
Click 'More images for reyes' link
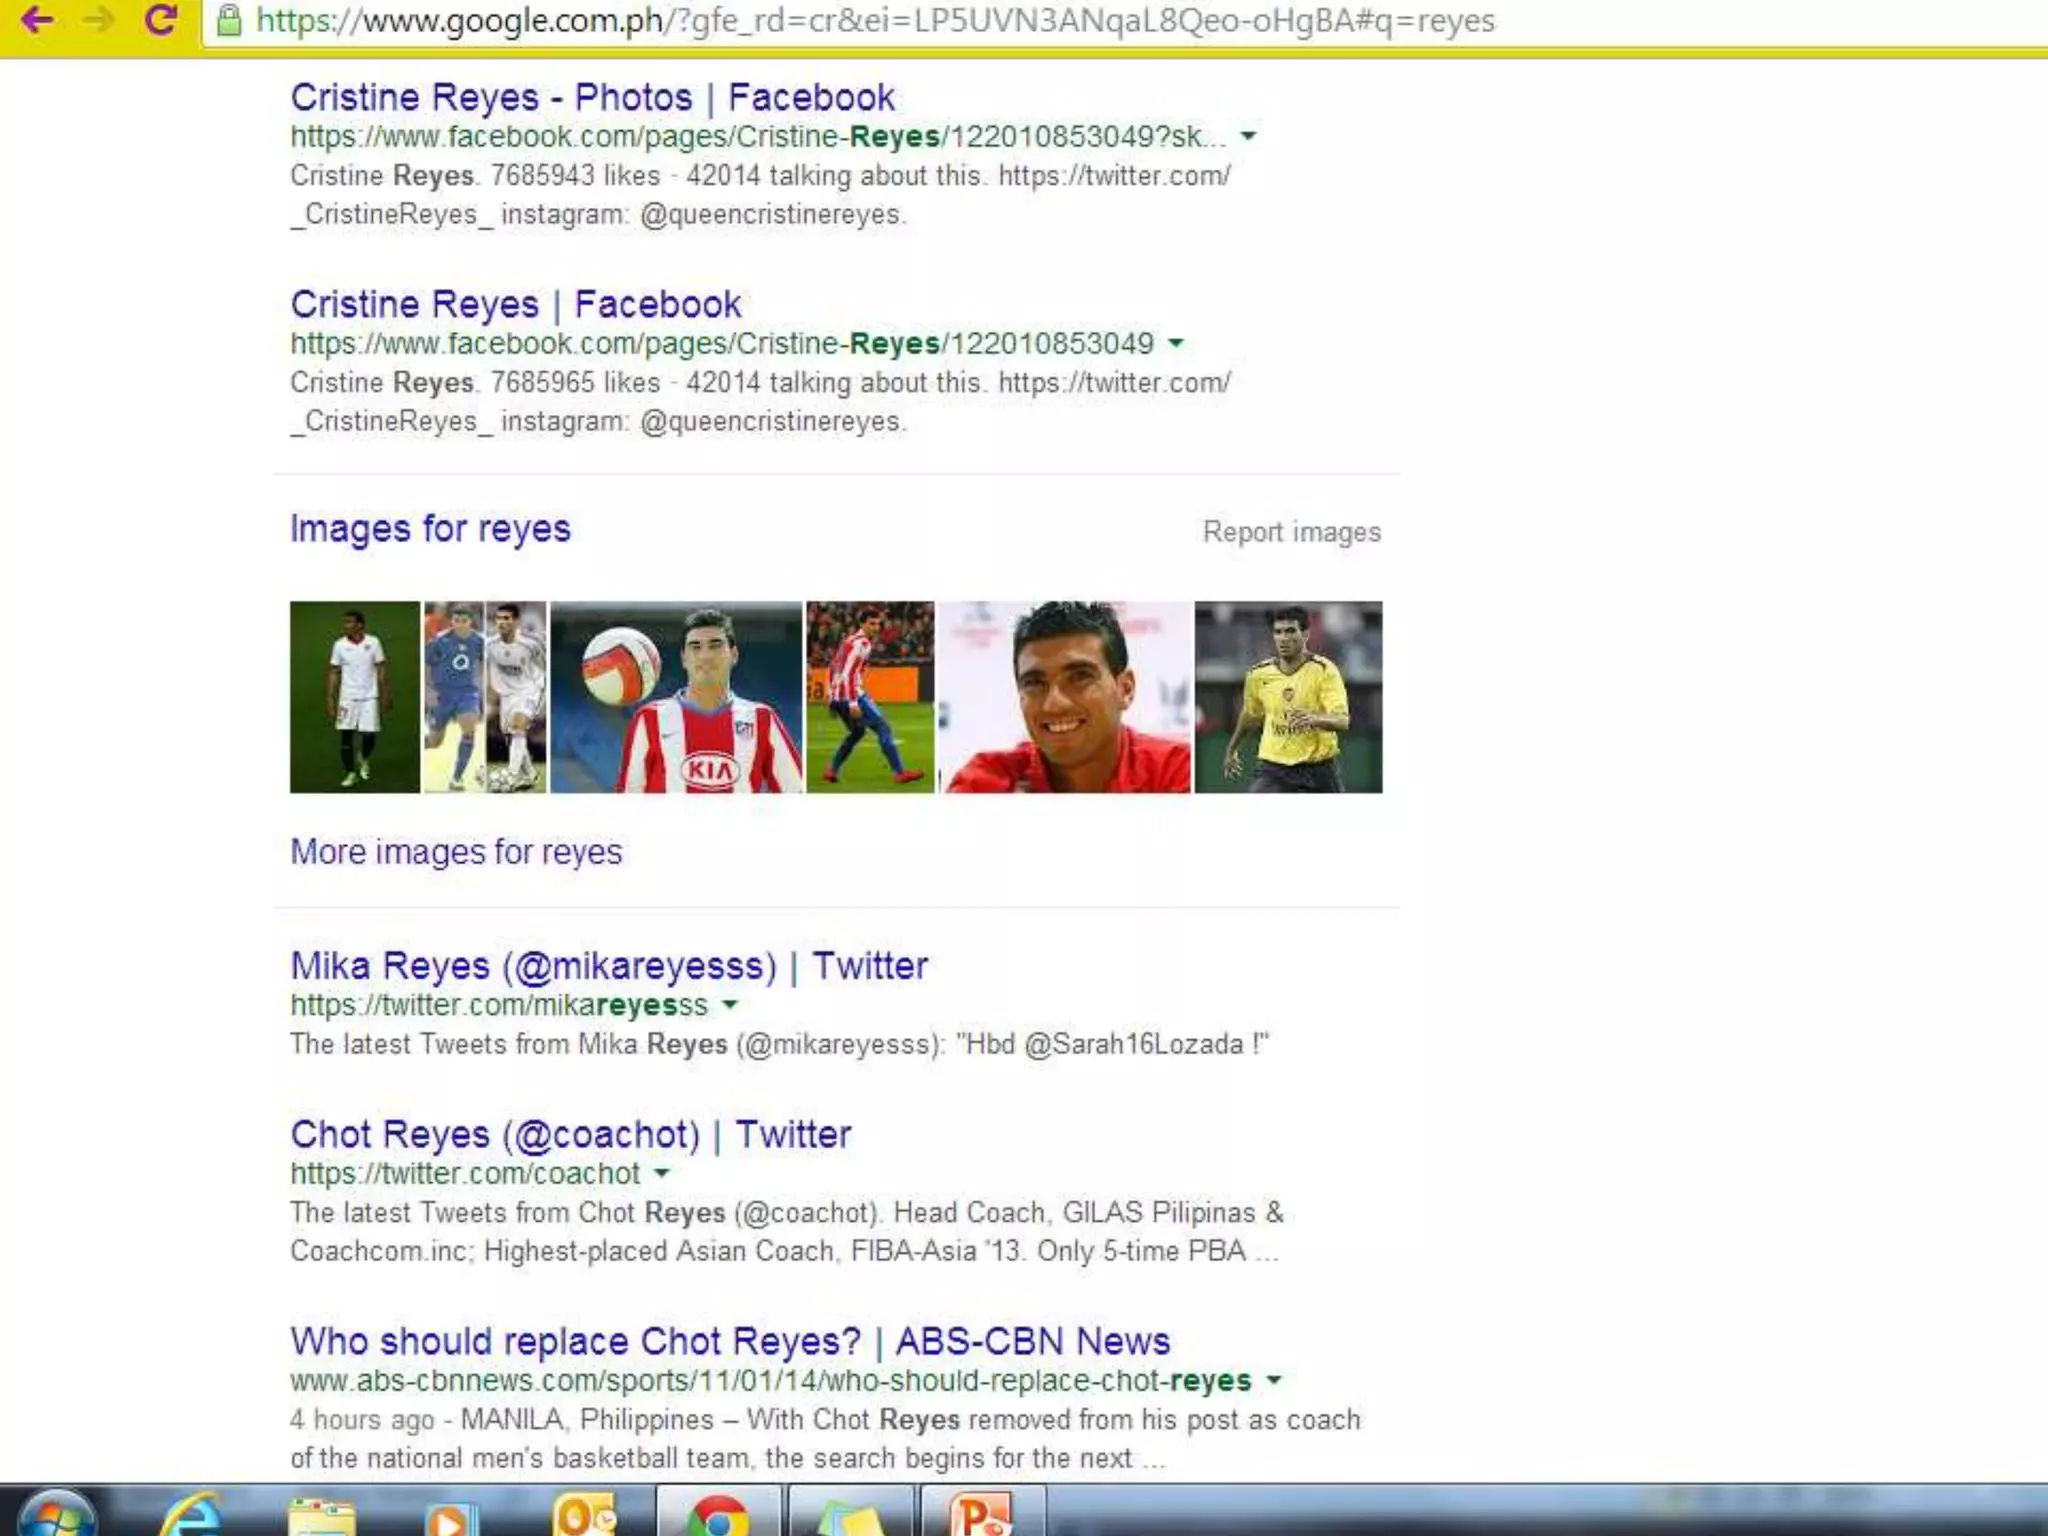[x=456, y=852]
